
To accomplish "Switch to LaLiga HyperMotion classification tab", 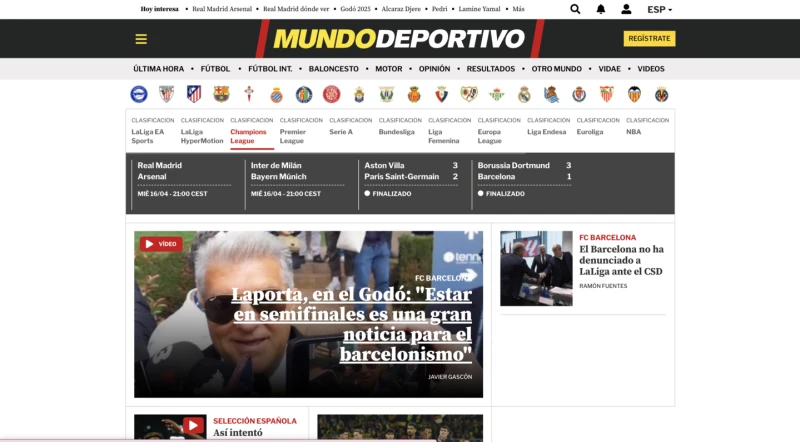I will (x=202, y=131).
